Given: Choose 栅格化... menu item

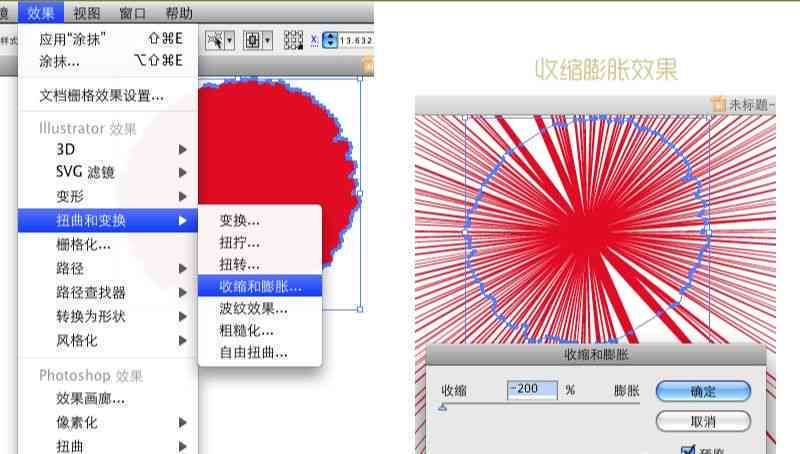Looking at the screenshot, I should click(x=108, y=244).
